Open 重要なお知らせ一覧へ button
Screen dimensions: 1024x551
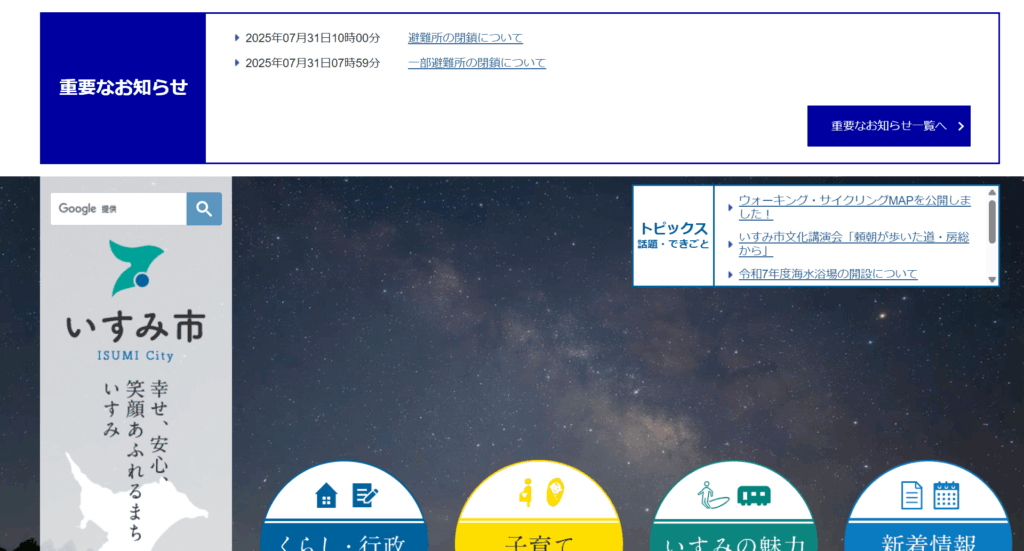coord(889,126)
